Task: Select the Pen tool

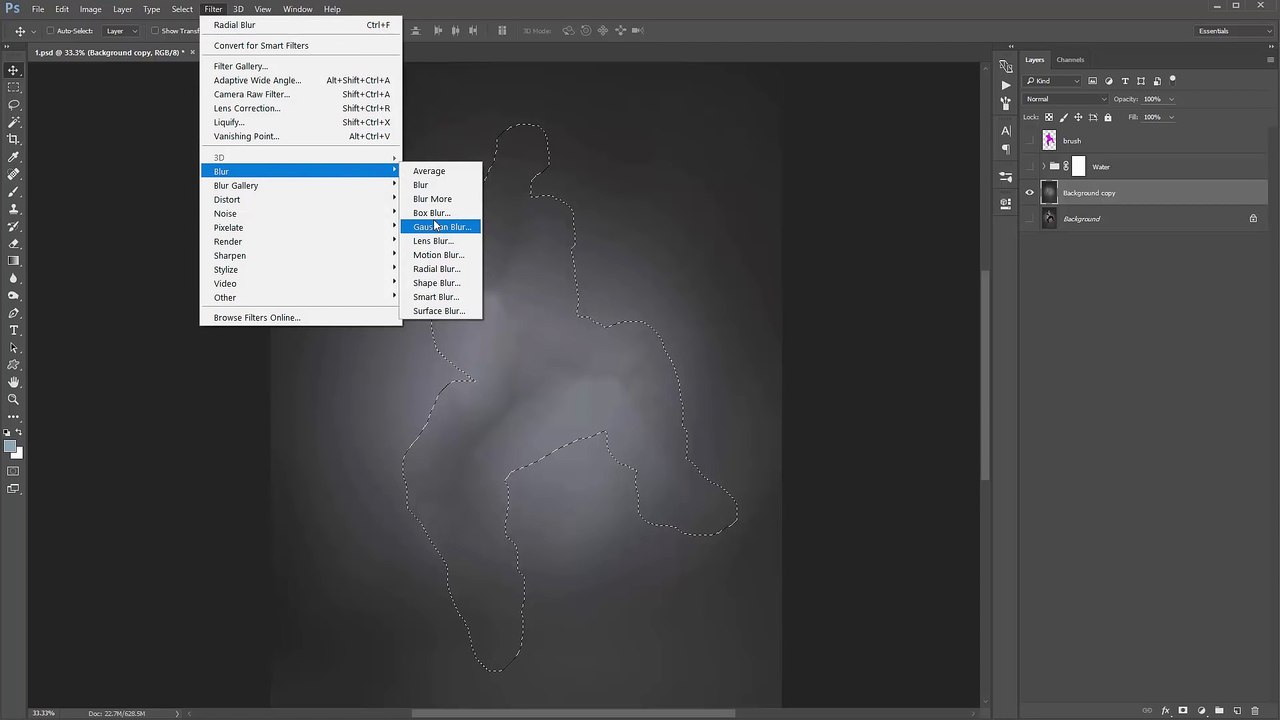Action: coord(14,313)
